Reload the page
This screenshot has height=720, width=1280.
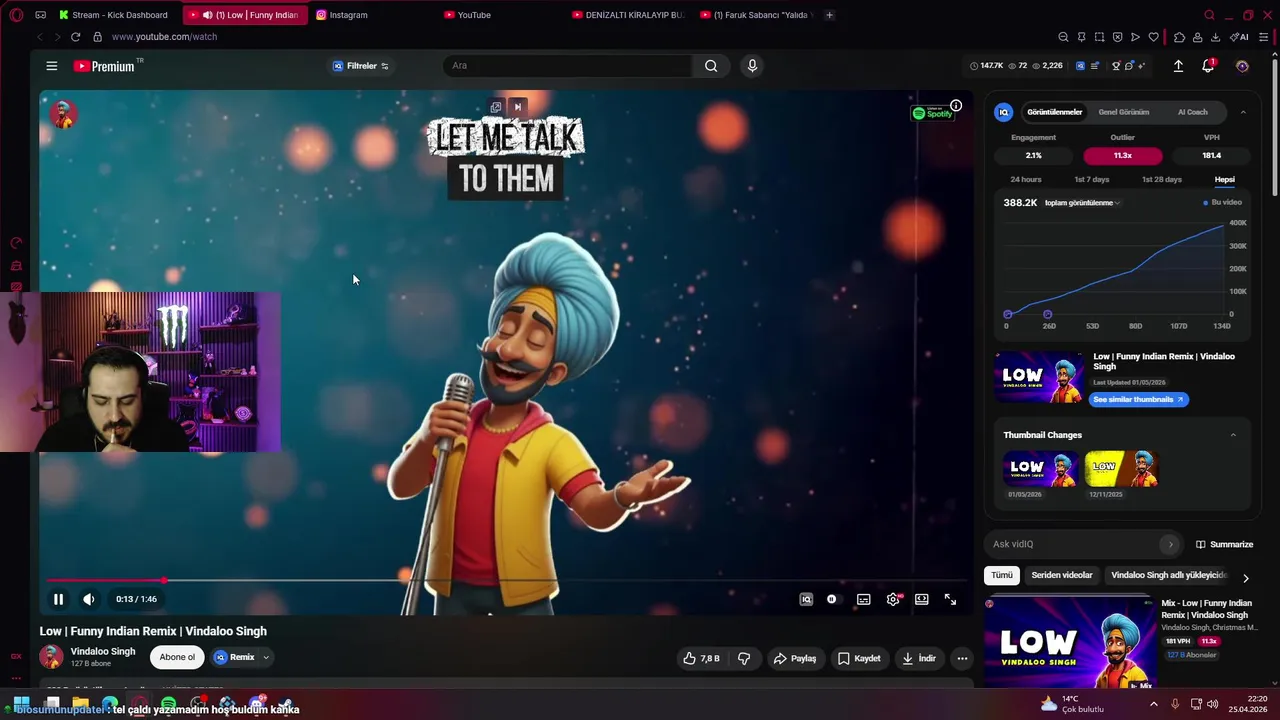point(75,37)
